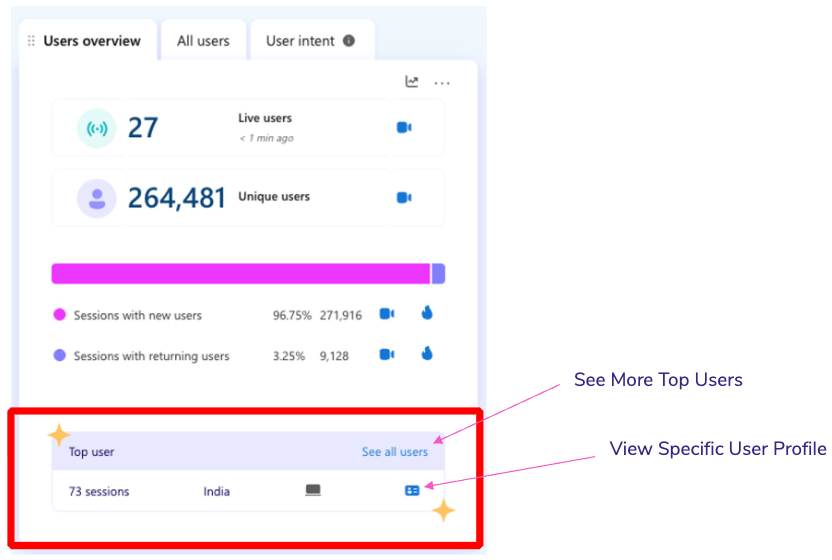Click the info icon beside User intent

pyautogui.click(x=349, y=41)
